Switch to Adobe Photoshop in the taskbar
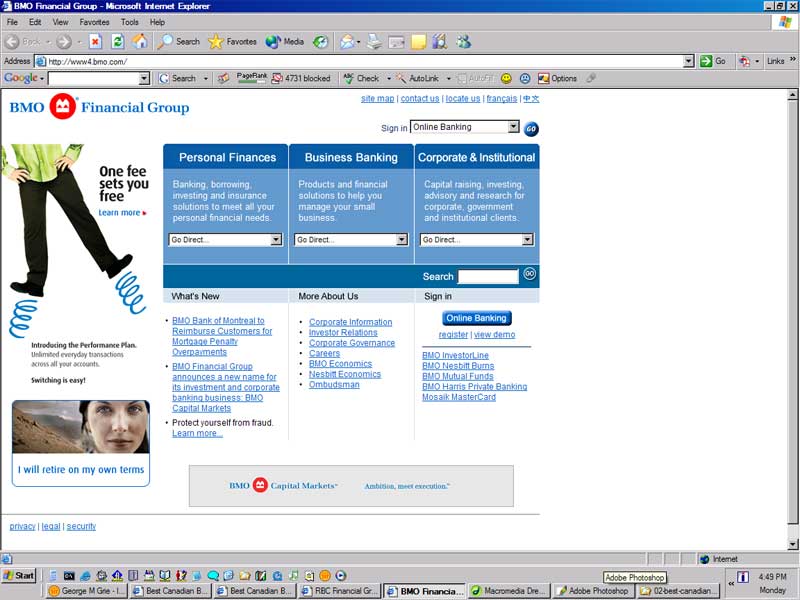The width and height of the screenshot is (800, 600). [592, 591]
